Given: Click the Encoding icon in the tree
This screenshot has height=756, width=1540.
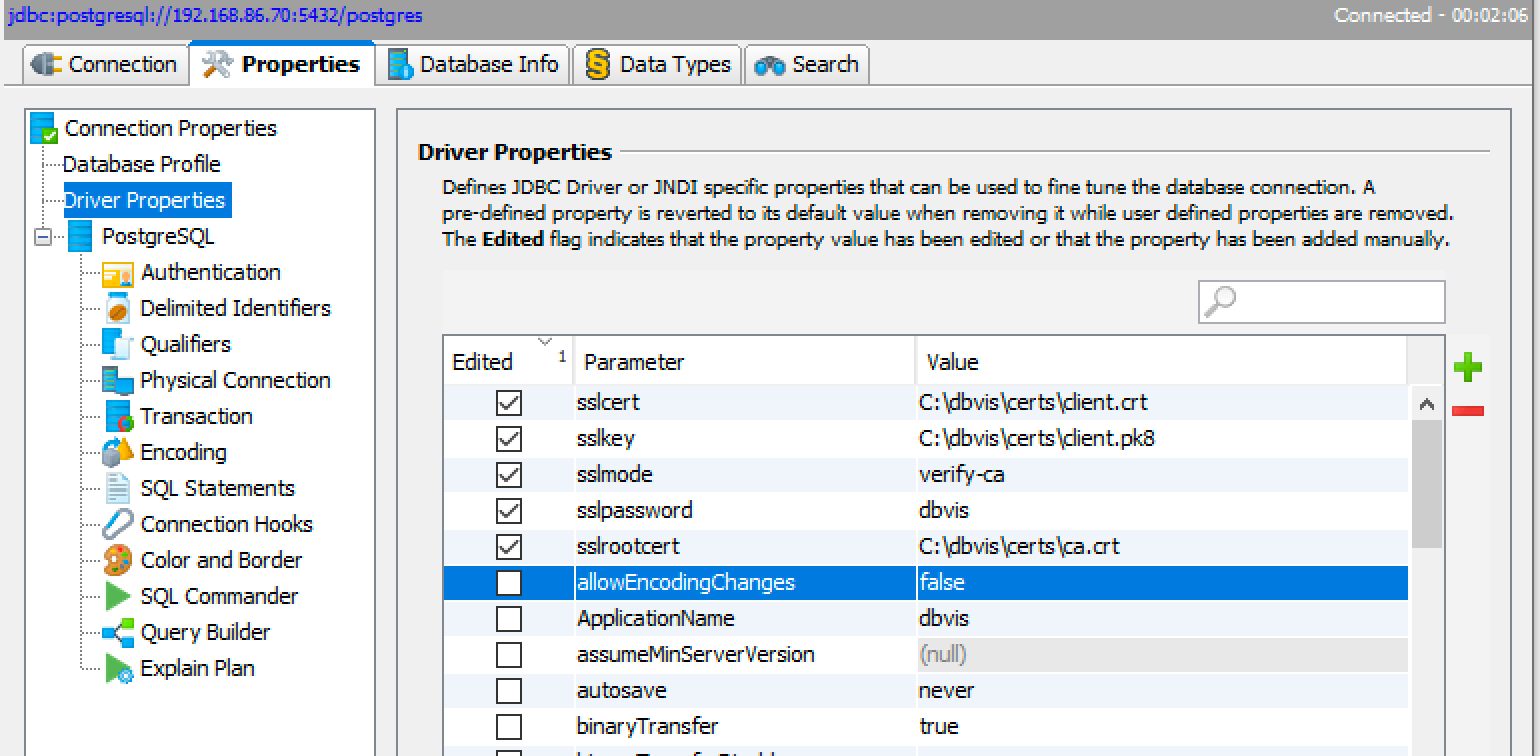Looking at the screenshot, I should pyautogui.click(x=118, y=453).
